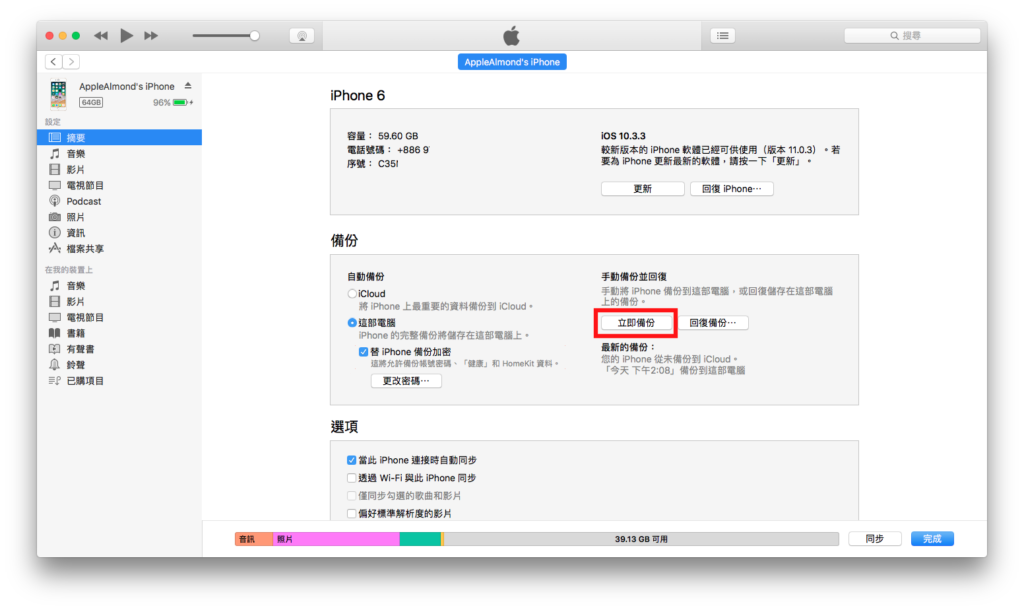Viewport: 1024px width, 610px height.
Task: Click the 電話號碼 phone number text
Action: [x=388, y=150]
